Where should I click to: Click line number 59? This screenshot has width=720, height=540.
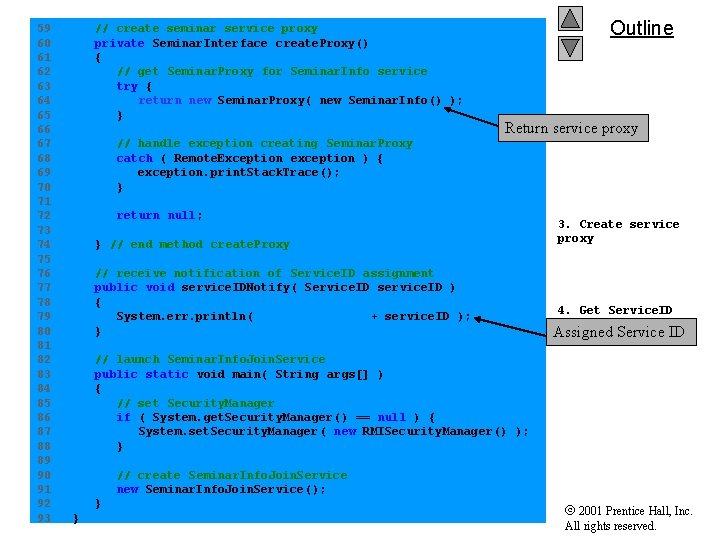point(44,28)
